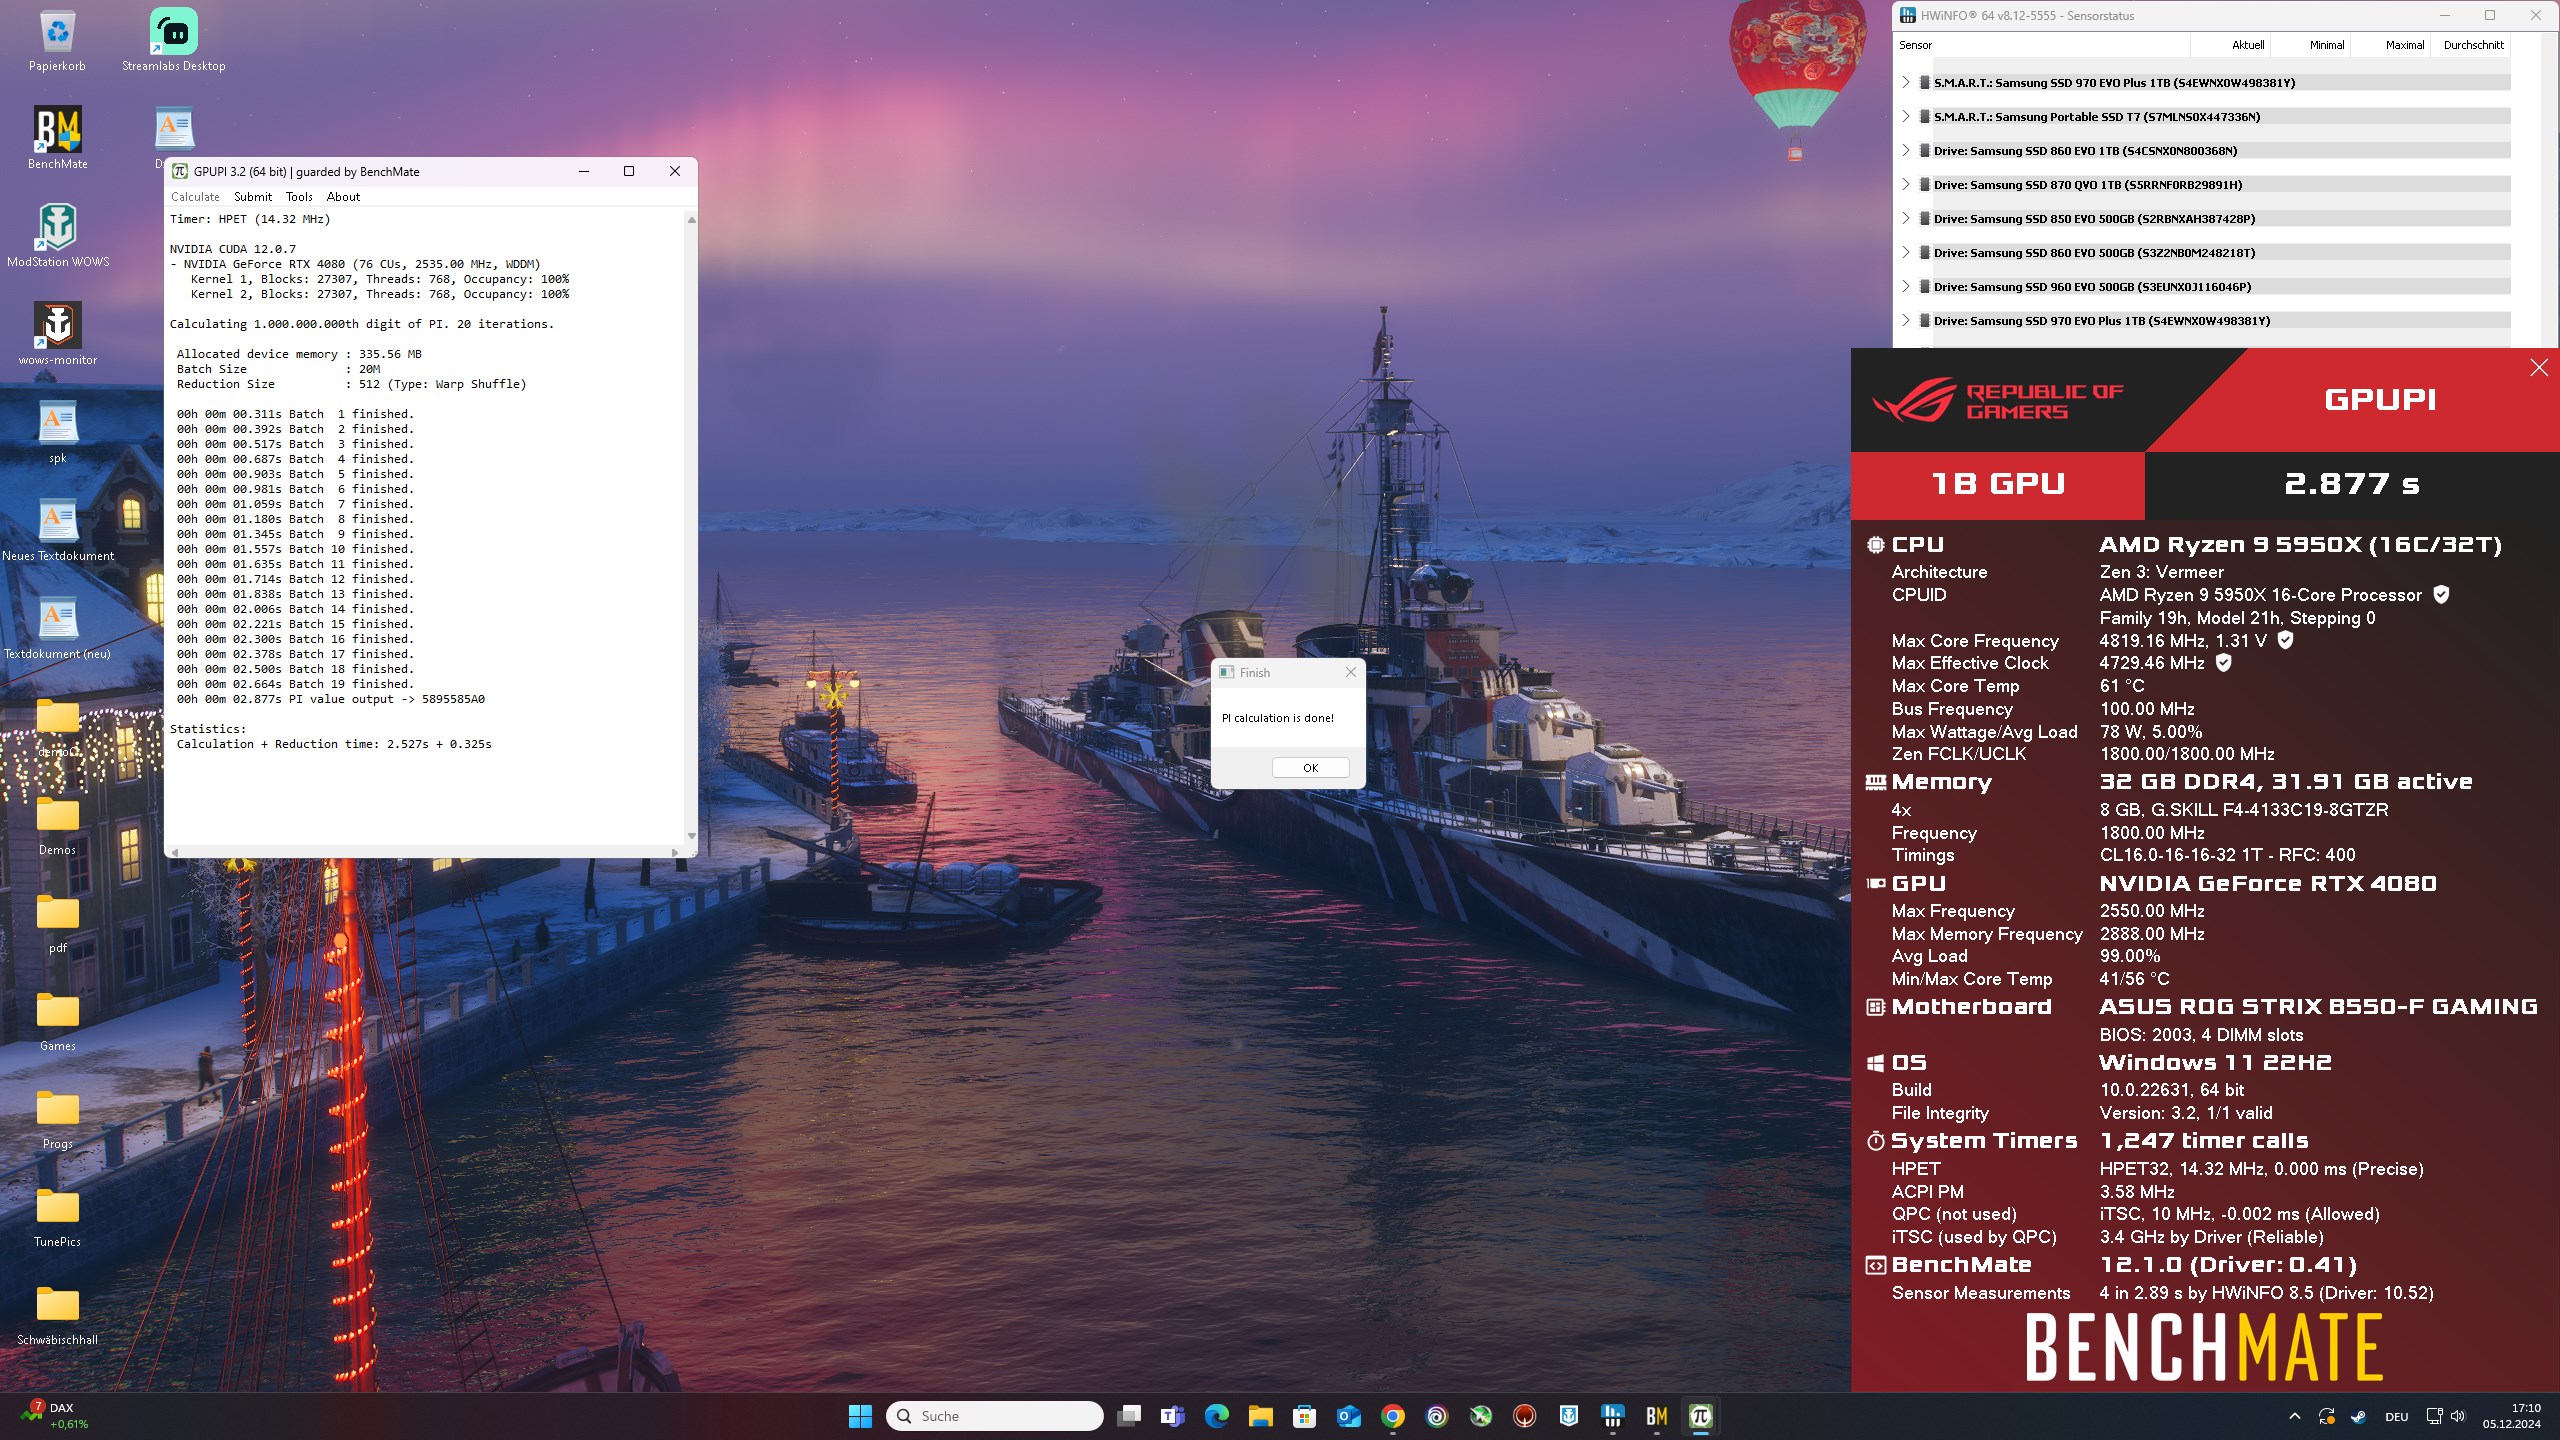Click OK in the Finish dialog
The width and height of the screenshot is (2560, 1440).
tap(1310, 768)
